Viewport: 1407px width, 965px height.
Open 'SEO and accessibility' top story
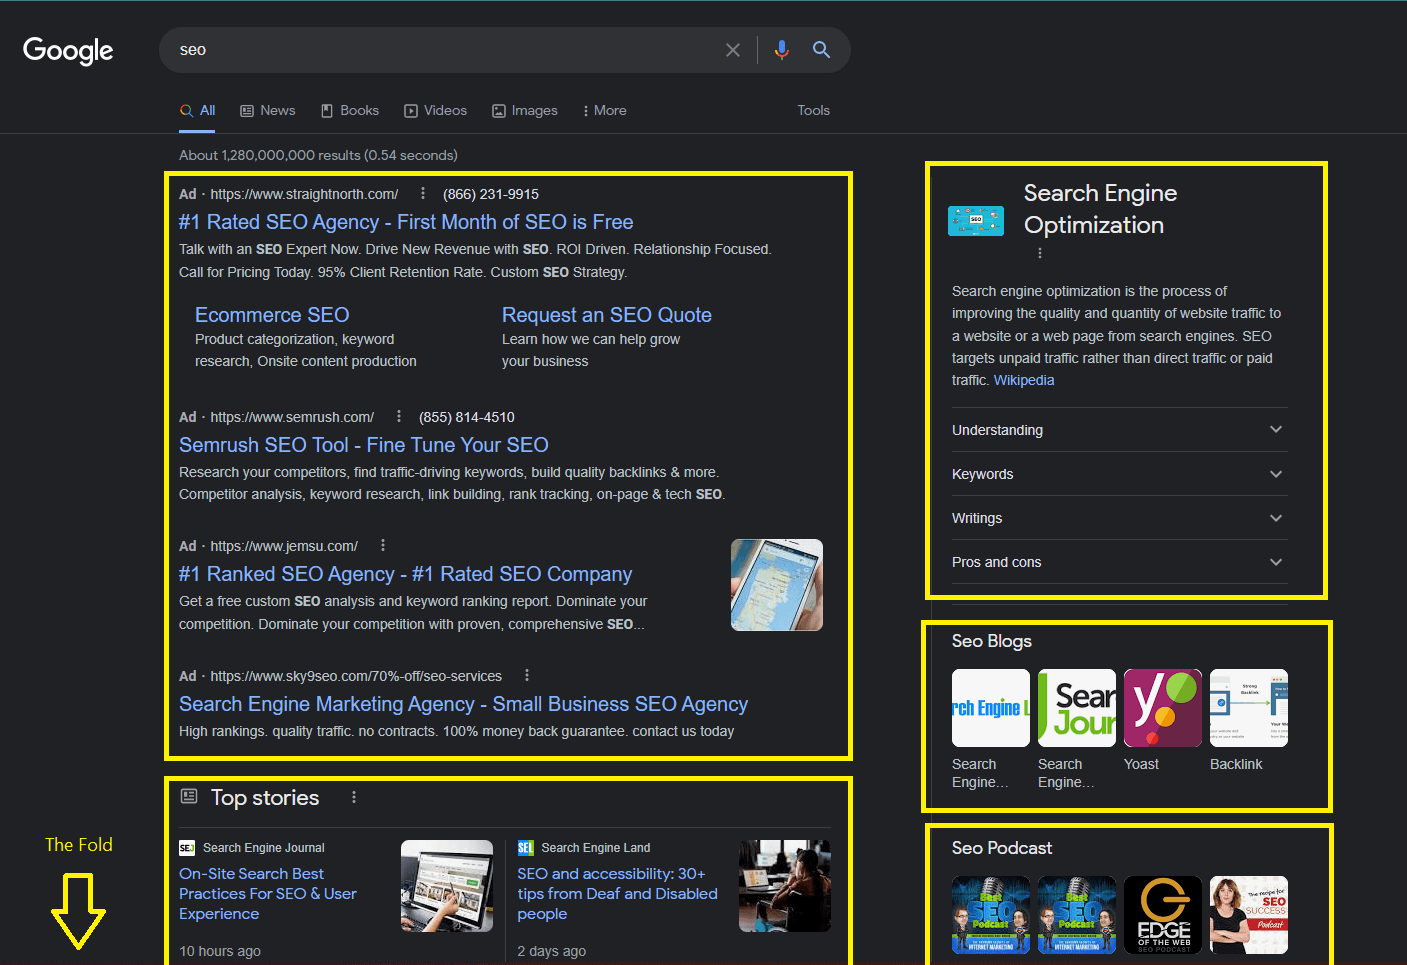(x=617, y=894)
